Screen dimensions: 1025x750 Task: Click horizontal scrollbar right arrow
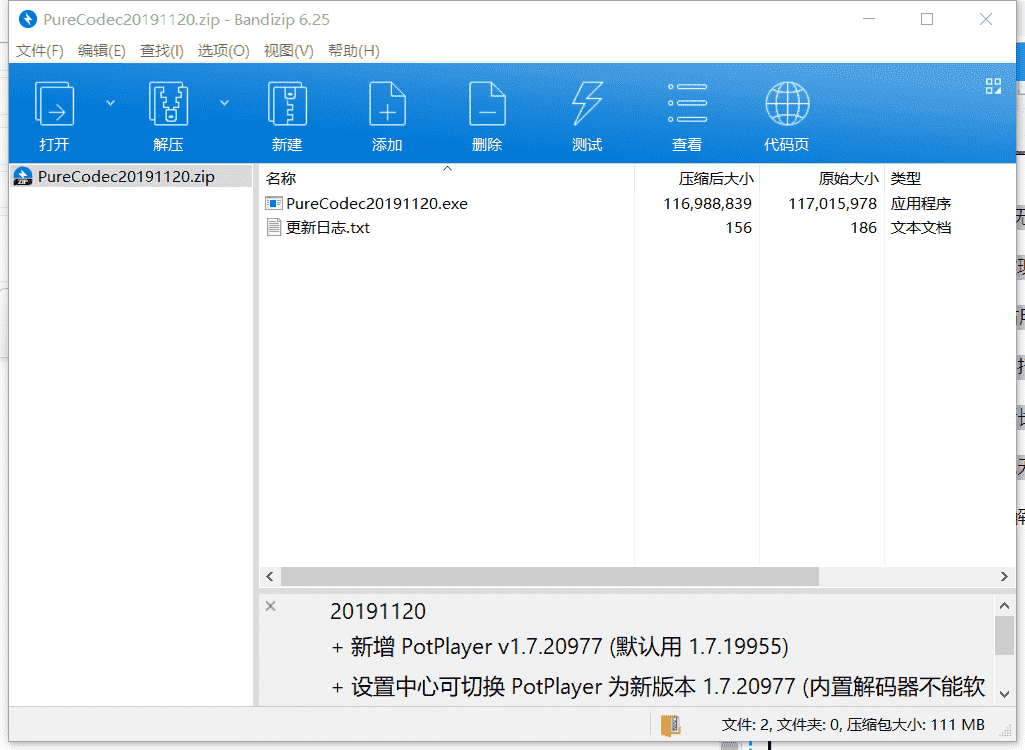coord(1004,576)
